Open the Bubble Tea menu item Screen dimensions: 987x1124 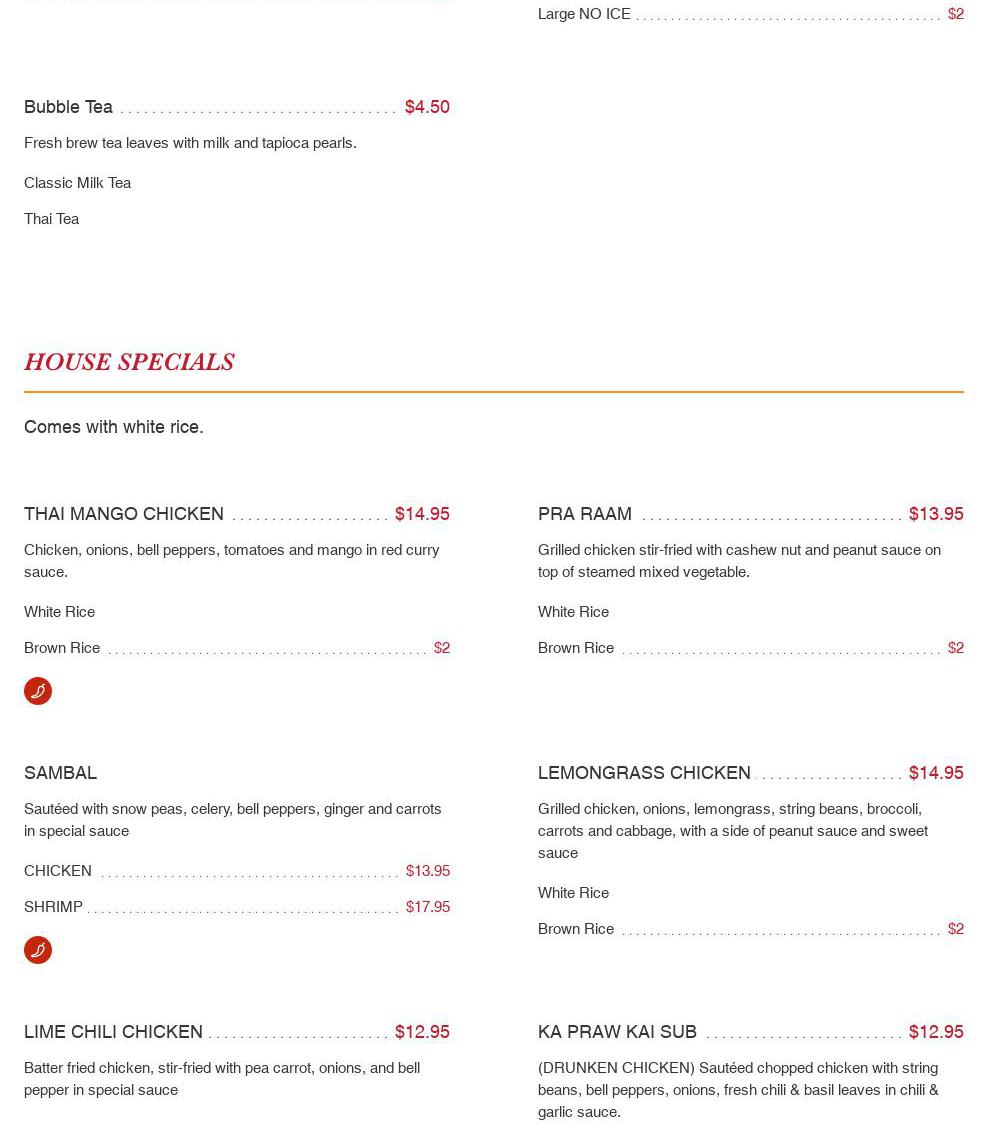69,107
